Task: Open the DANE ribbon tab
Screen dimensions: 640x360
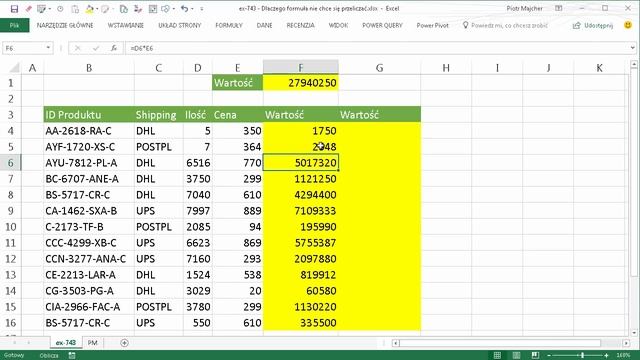Action: [x=264, y=25]
